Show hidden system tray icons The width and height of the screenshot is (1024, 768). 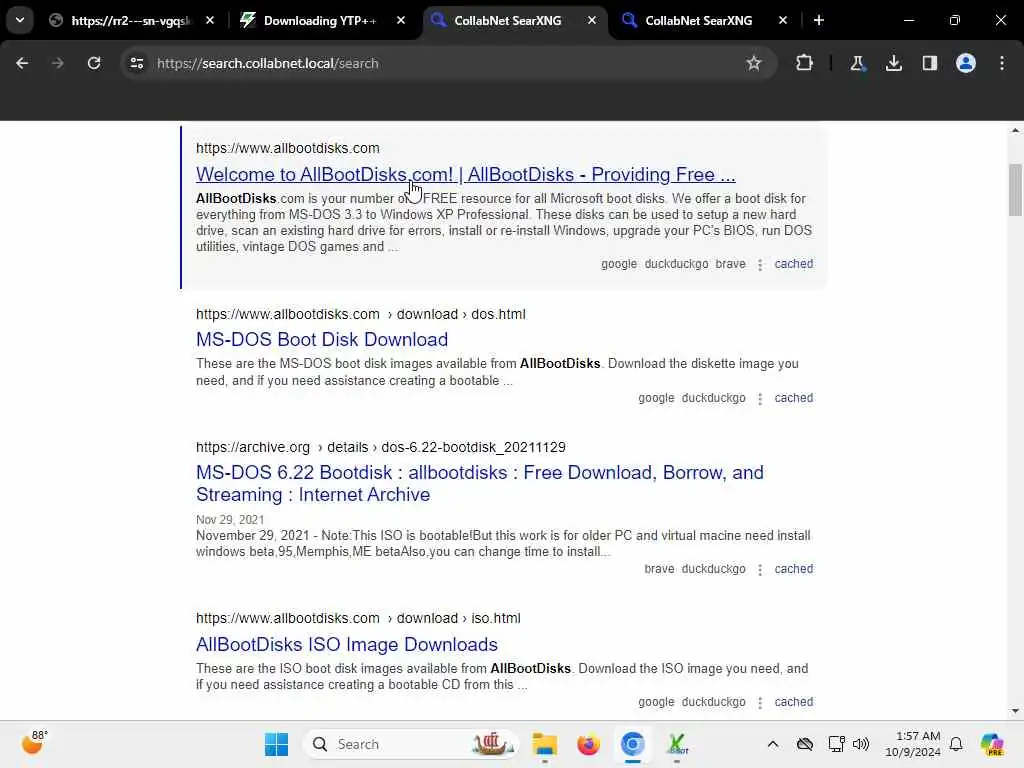(773, 744)
